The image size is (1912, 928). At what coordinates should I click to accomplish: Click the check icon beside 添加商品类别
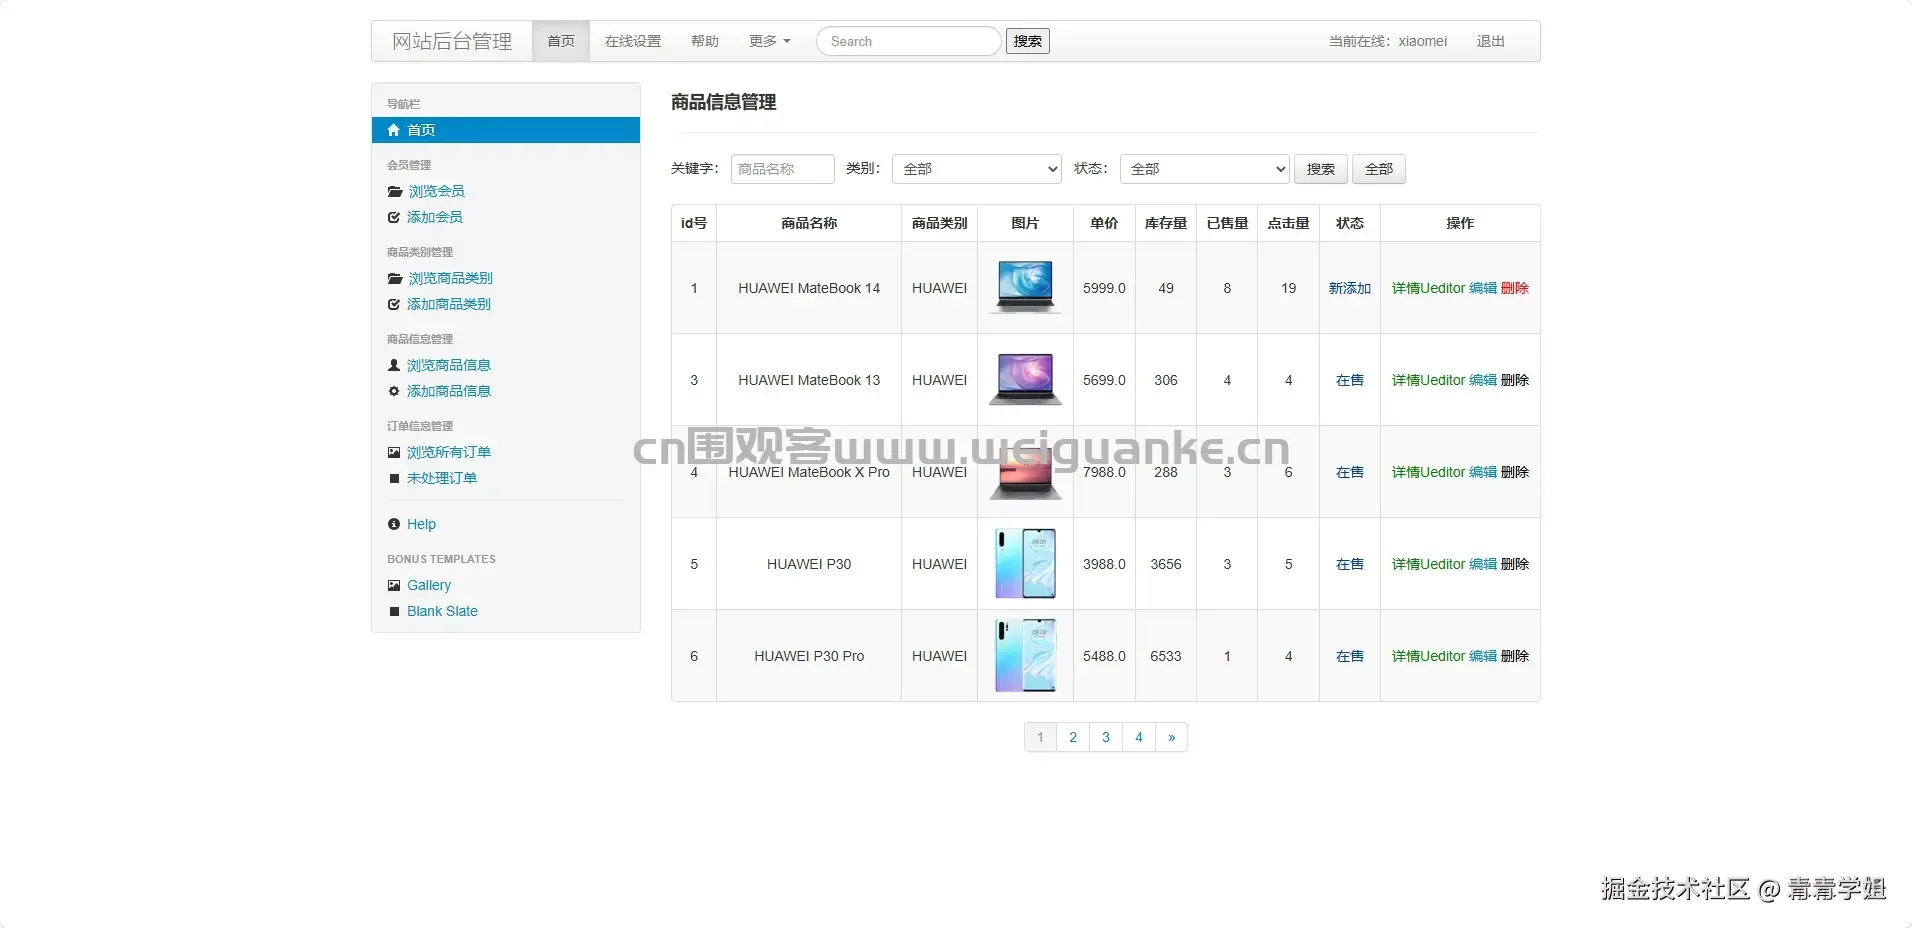(x=394, y=304)
